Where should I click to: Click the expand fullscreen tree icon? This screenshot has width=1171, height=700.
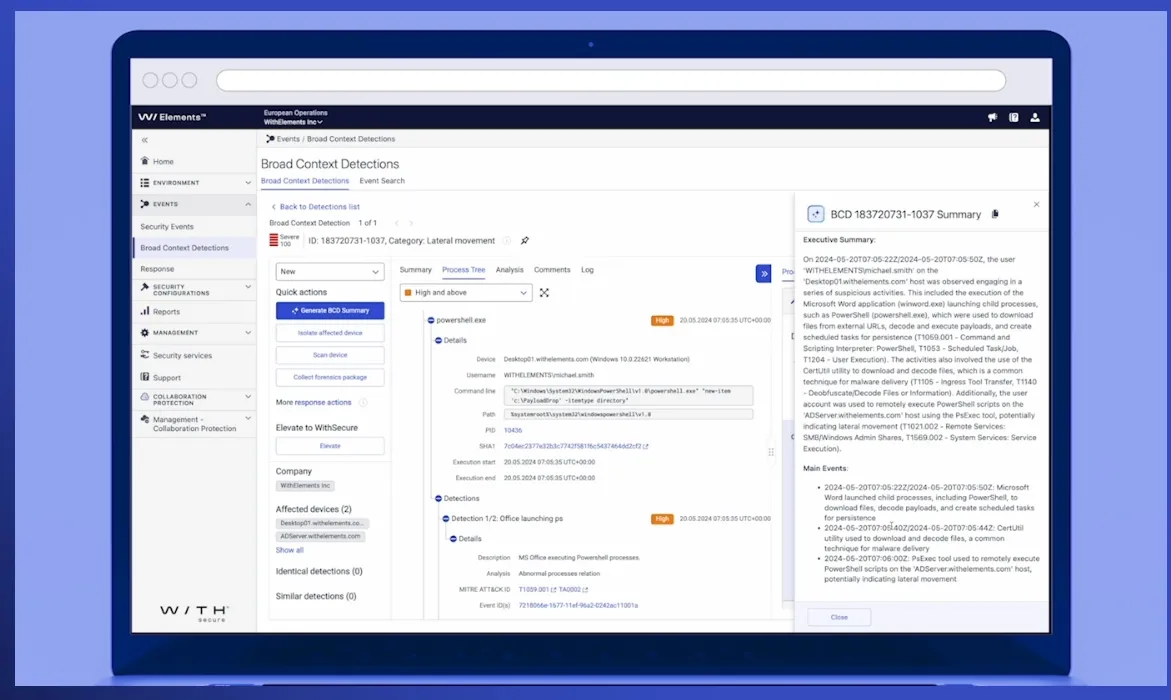pos(544,293)
